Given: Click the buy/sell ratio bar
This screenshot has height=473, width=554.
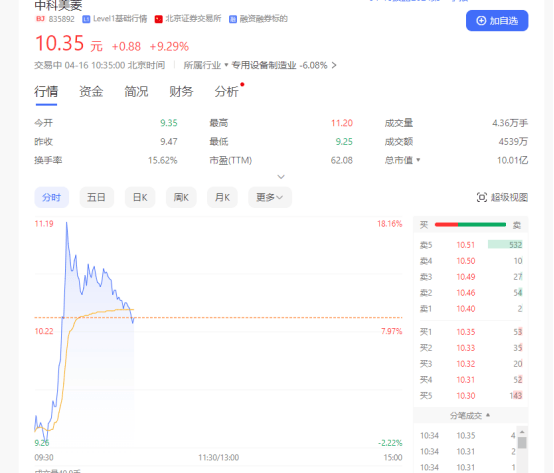Looking at the screenshot, I should [470, 225].
